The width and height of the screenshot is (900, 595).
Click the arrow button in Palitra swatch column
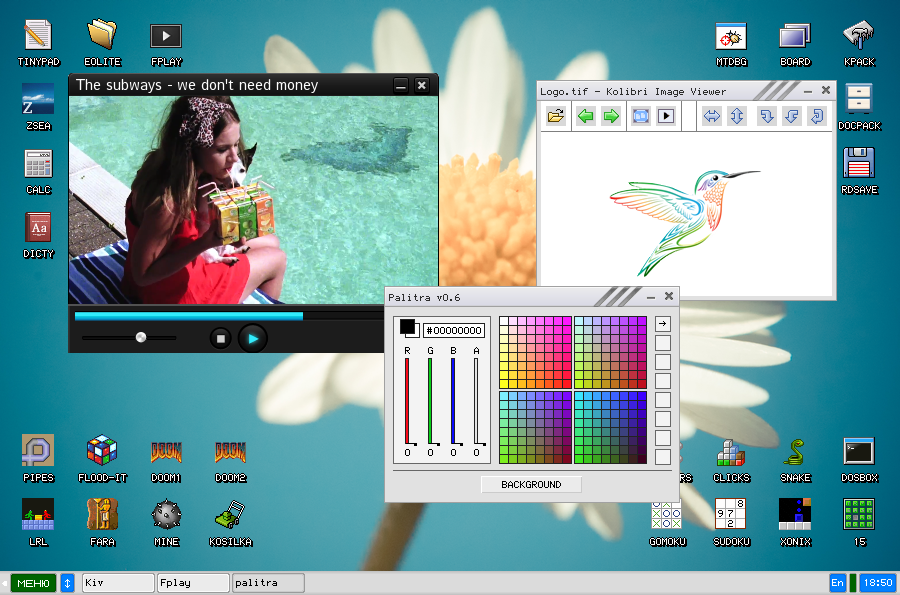[x=662, y=324]
